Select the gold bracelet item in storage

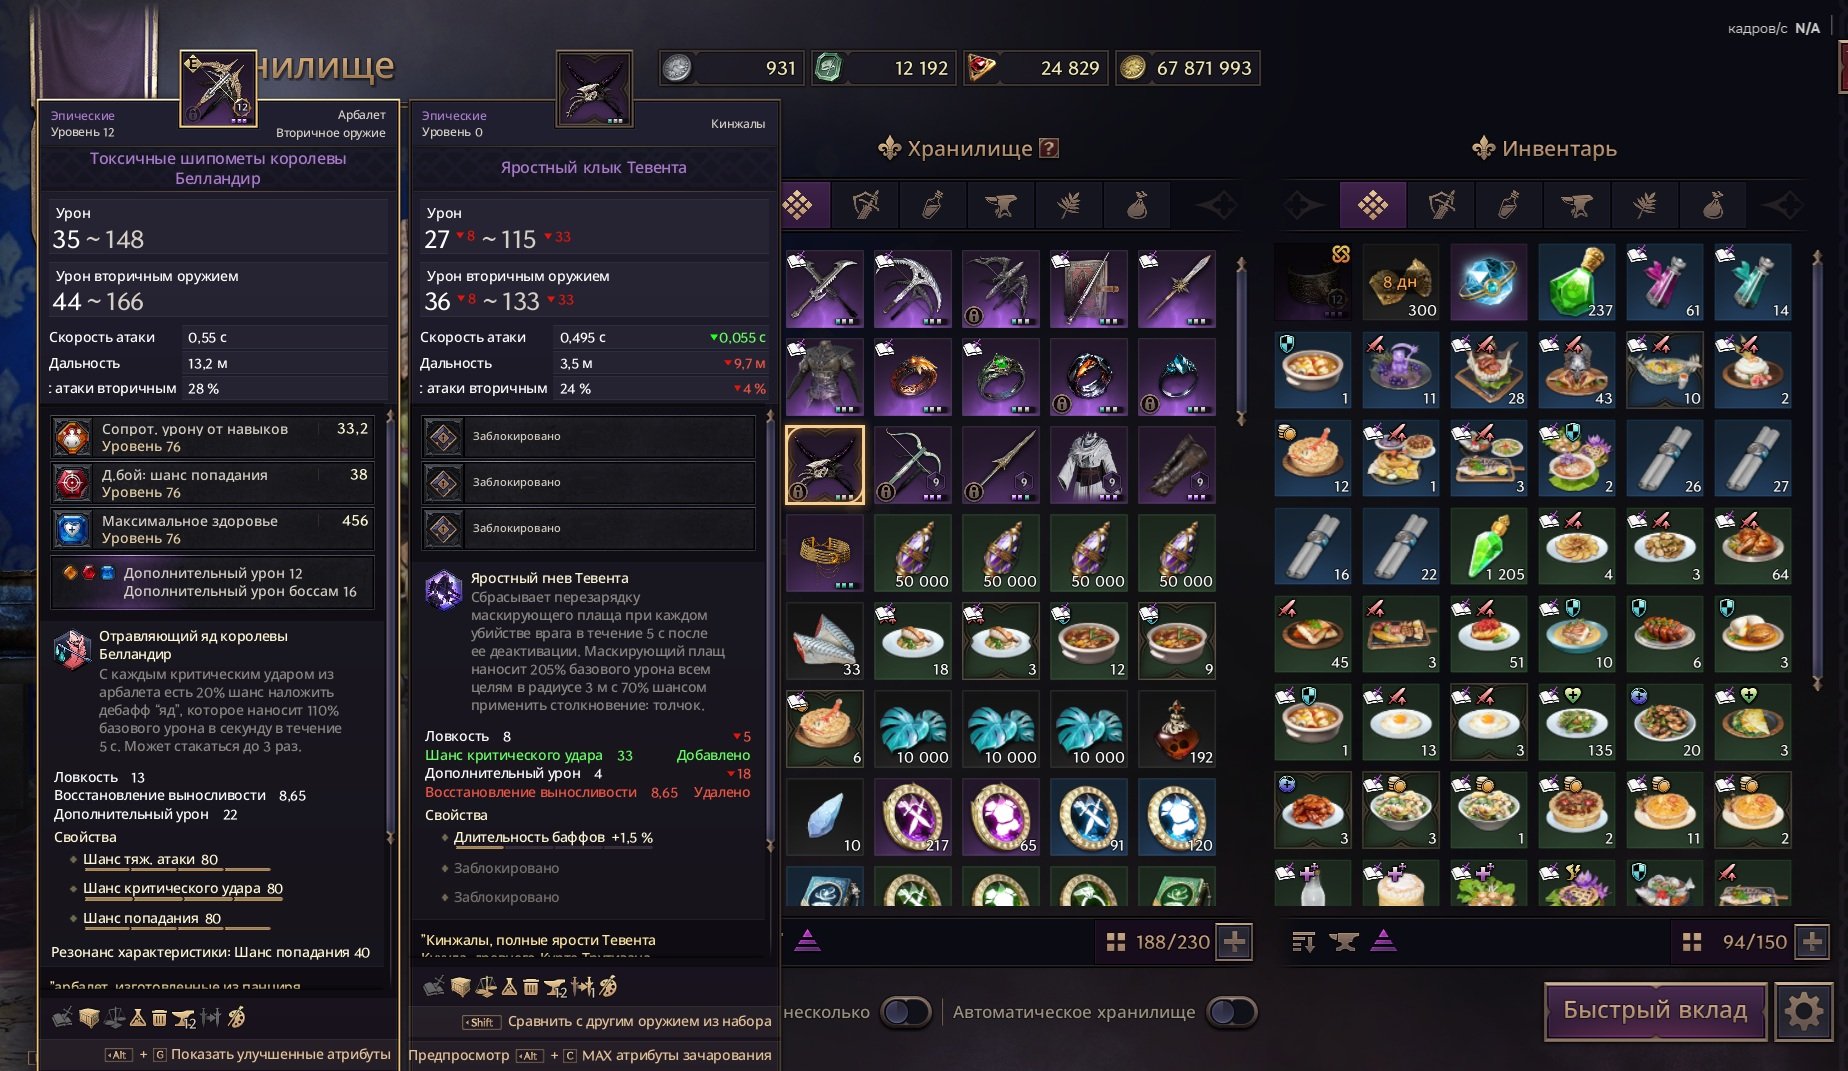click(825, 553)
